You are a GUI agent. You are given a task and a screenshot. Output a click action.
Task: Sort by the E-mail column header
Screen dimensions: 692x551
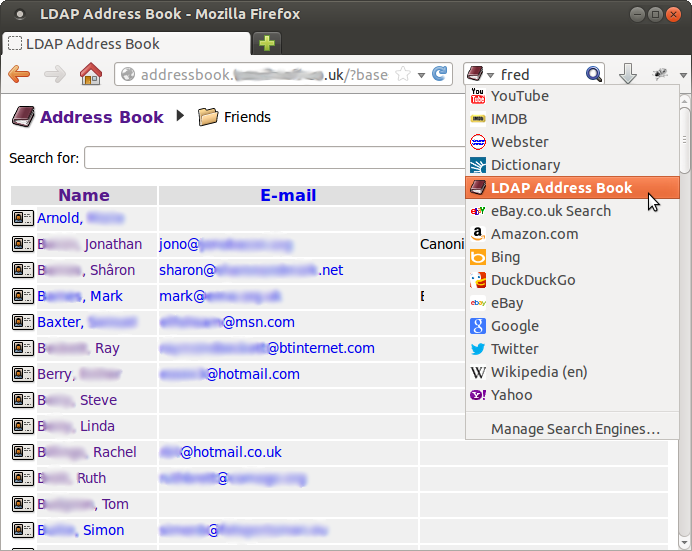pos(288,195)
